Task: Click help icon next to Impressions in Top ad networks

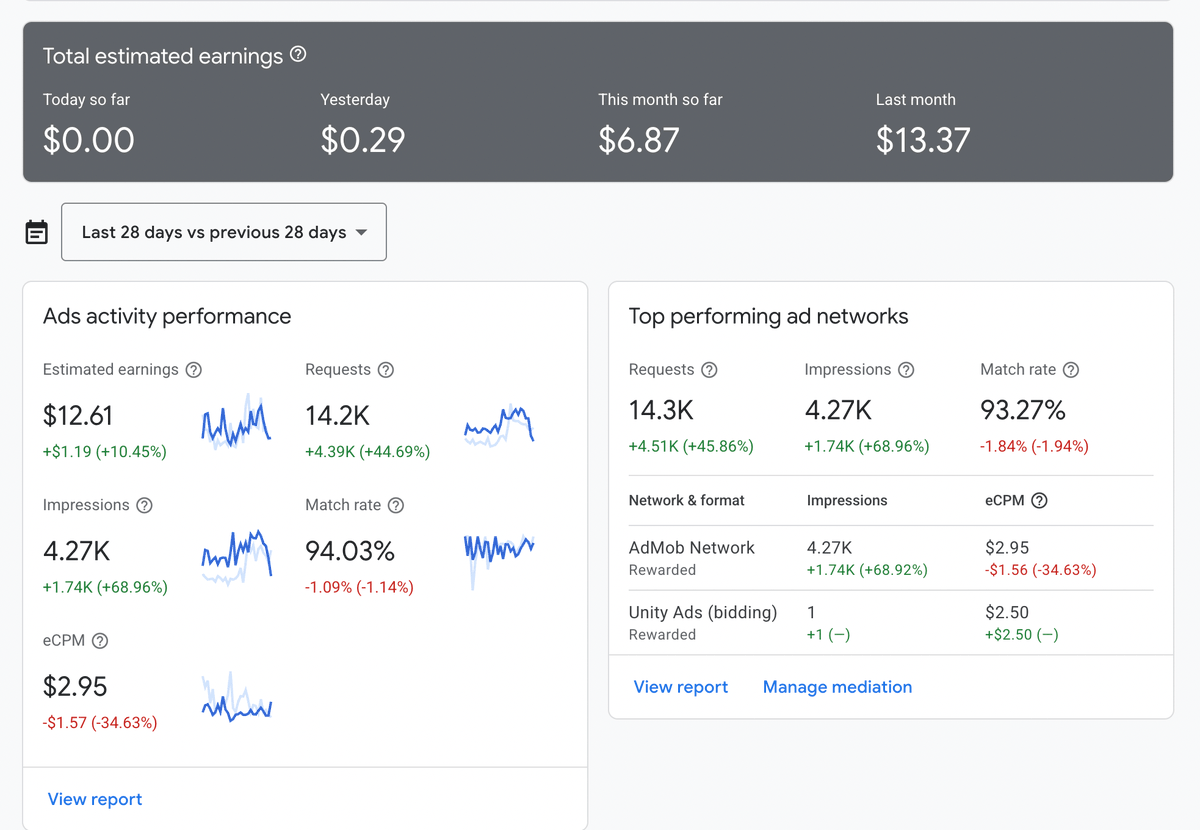Action: click(906, 370)
